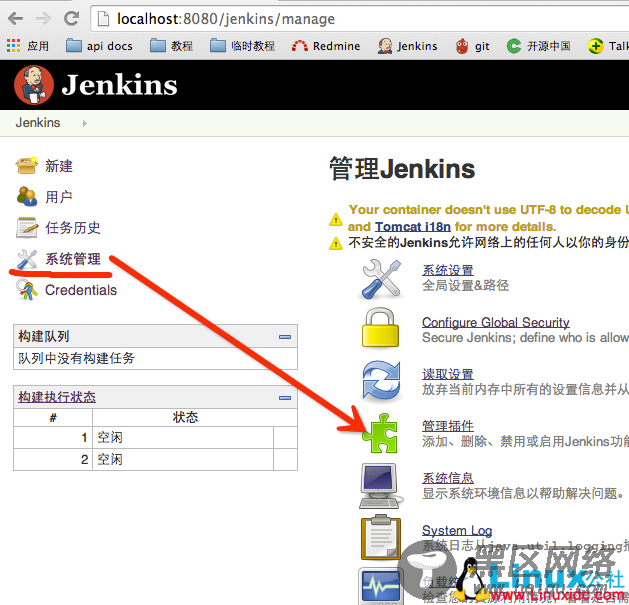The width and height of the screenshot is (629, 605).
Task: Click the 管理Jenkins page heading
Action: click(x=402, y=169)
